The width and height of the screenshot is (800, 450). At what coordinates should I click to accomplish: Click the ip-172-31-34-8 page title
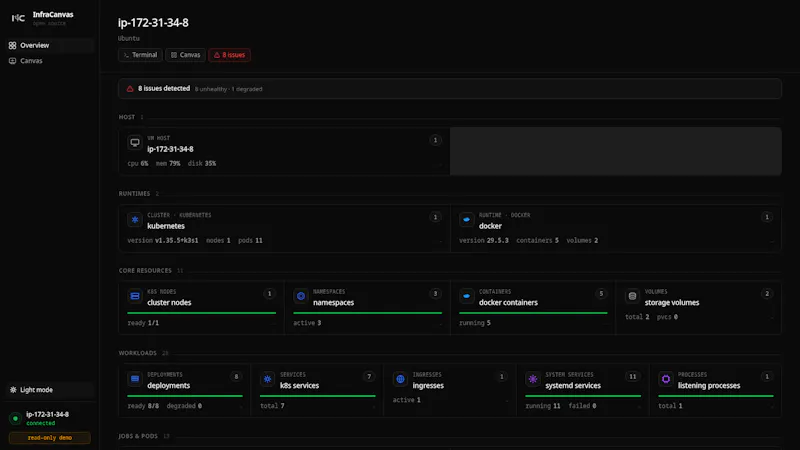pos(153,23)
